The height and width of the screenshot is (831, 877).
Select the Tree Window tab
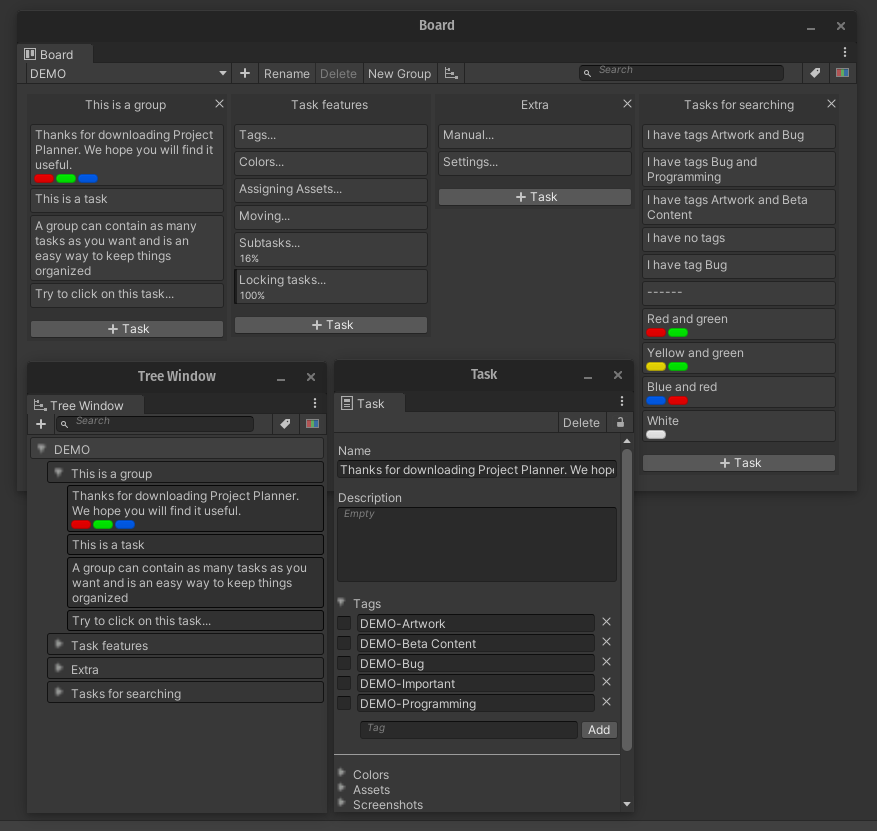[85, 405]
